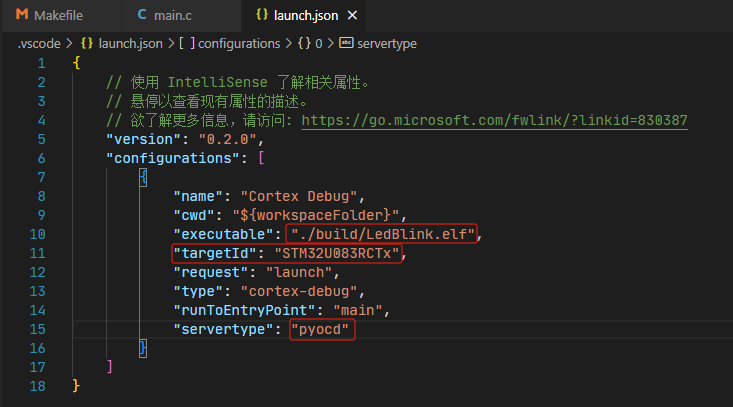The image size is (733, 407).
Task: Click line number 1 in the gutter
Action: 42,63
